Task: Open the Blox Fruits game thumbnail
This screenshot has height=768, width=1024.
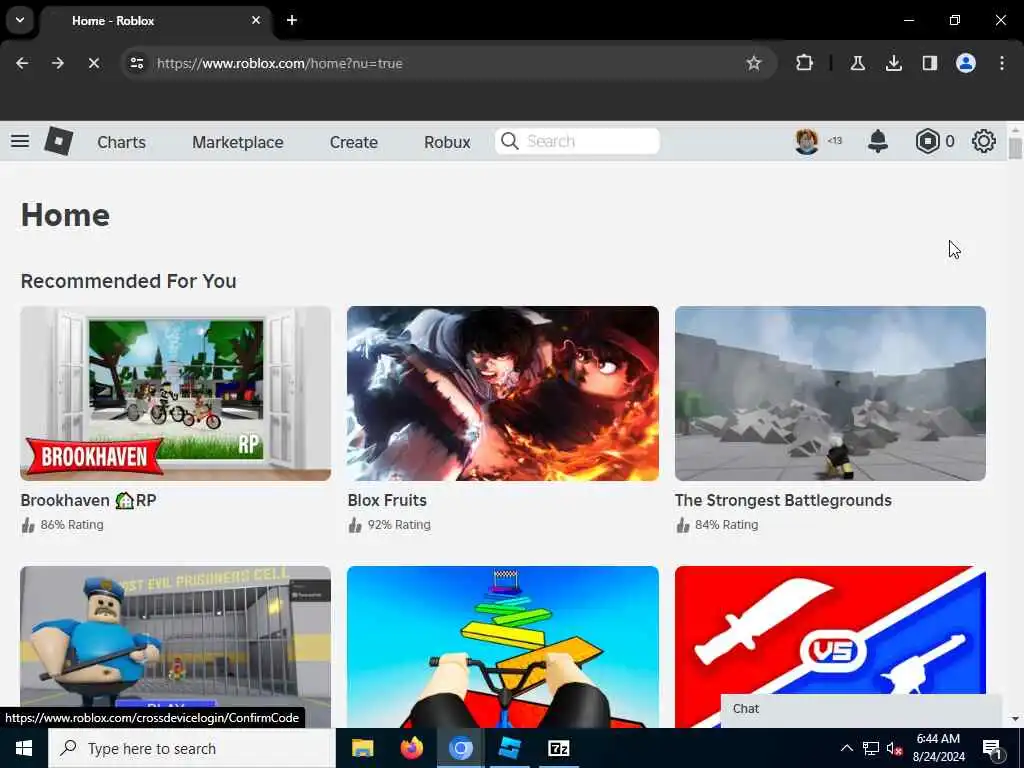Action: point(503,393)
